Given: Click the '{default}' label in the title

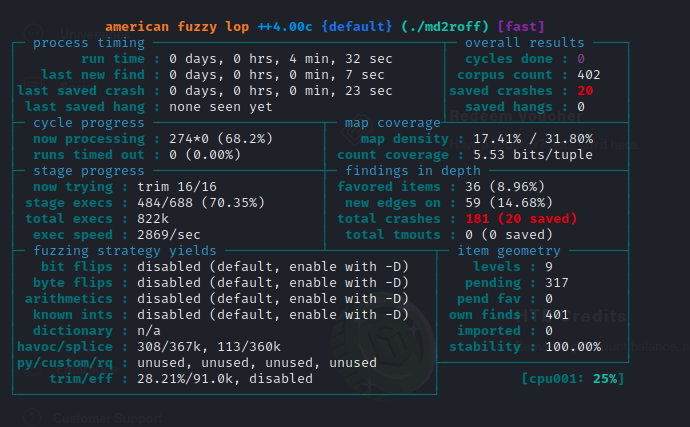Looking at the screenshot, I should pos(356,27).
